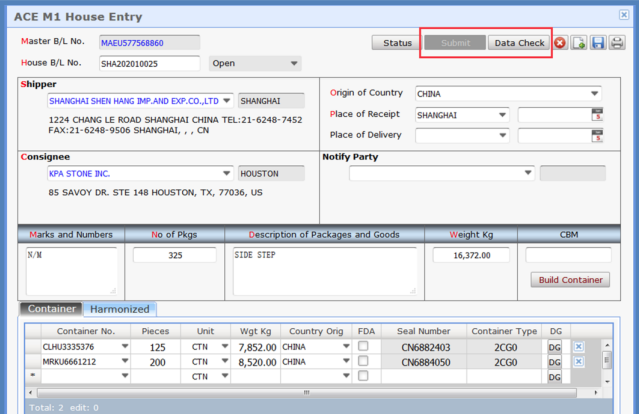Click the House B/L No. input field
The height and width of the screenshot is (414, 639).
149,64
